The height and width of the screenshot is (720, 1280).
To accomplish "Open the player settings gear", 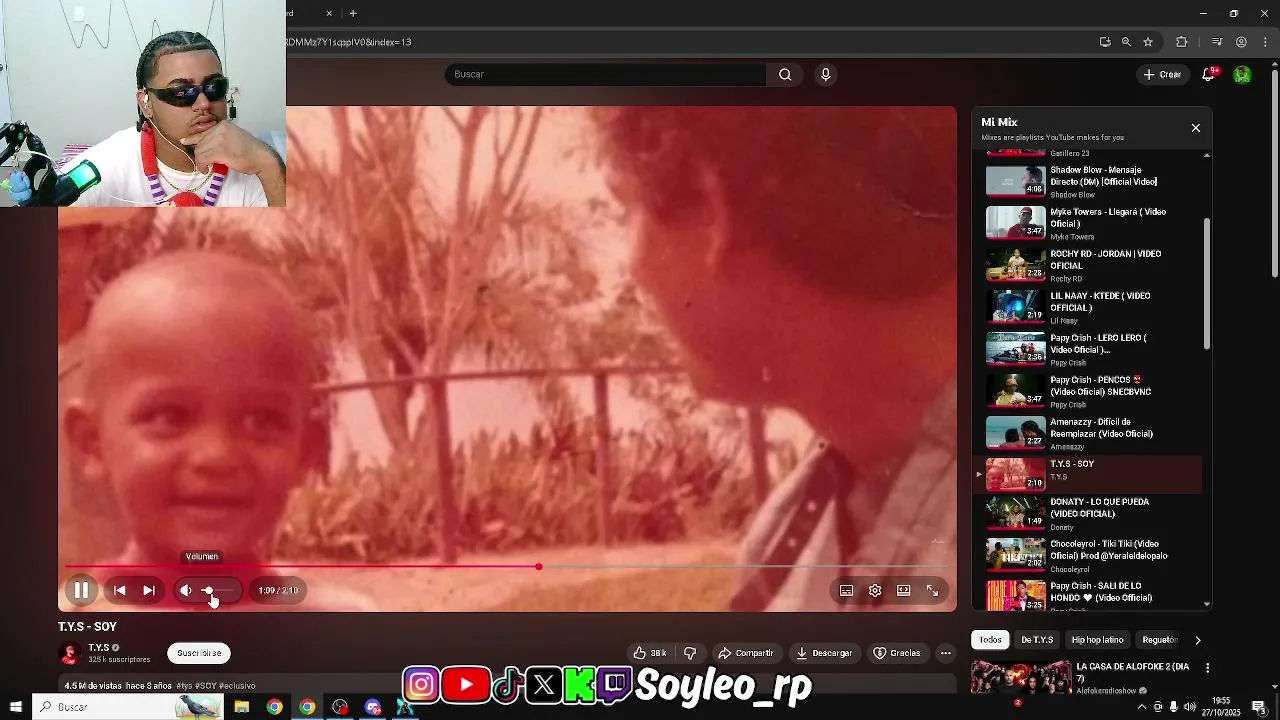I will (x=875, y=590).
